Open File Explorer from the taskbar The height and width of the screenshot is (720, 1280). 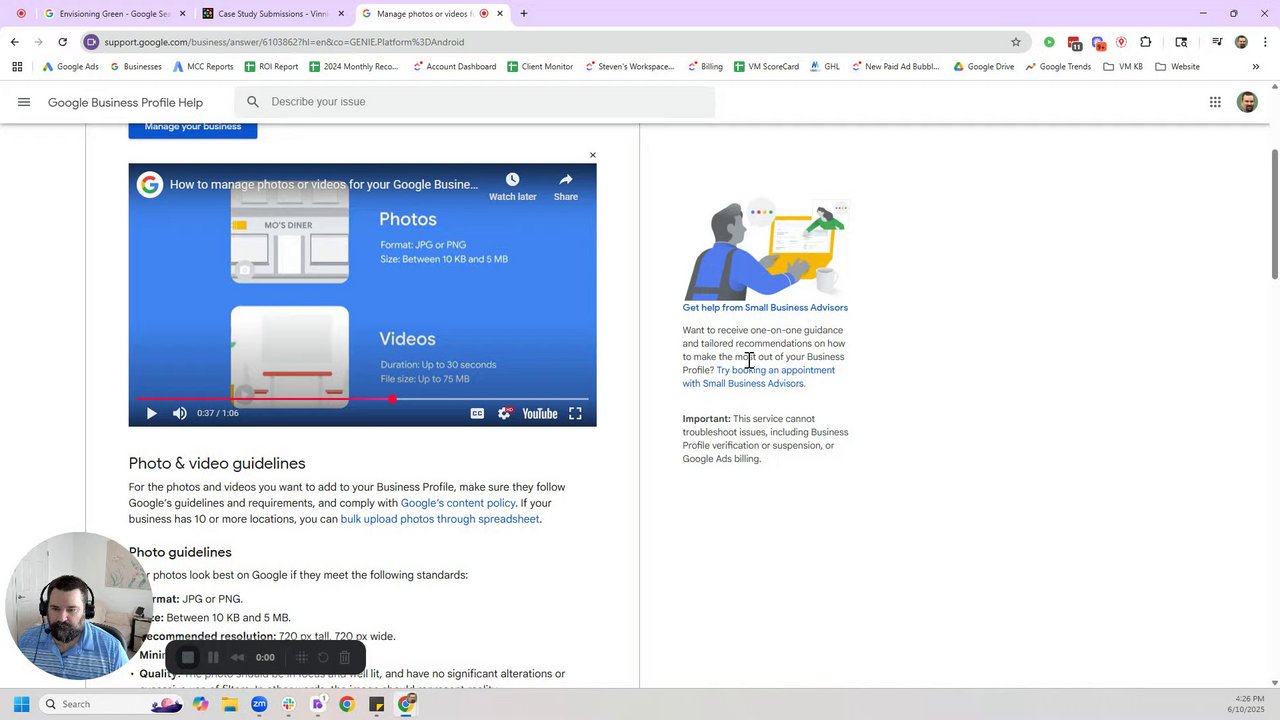tap(230, 704)
